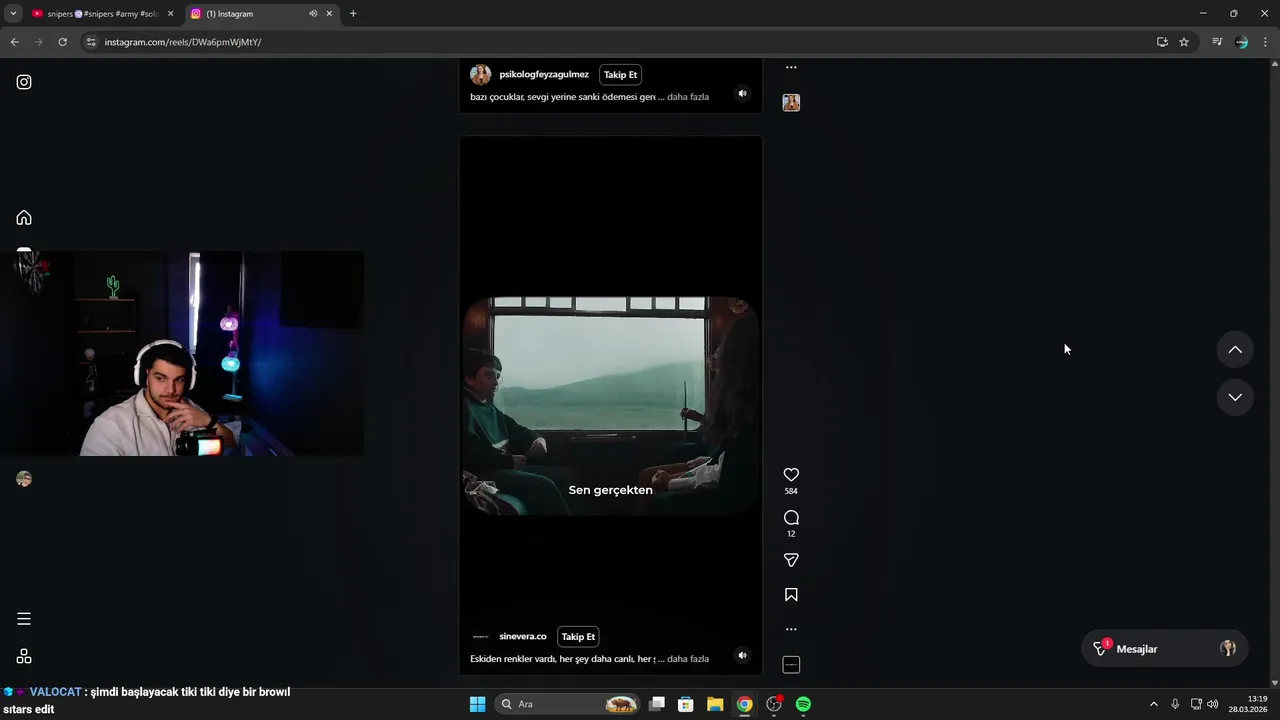Open the hamburger More menu in sidebar
This screenshot has width=1280, height=720.
24,619
